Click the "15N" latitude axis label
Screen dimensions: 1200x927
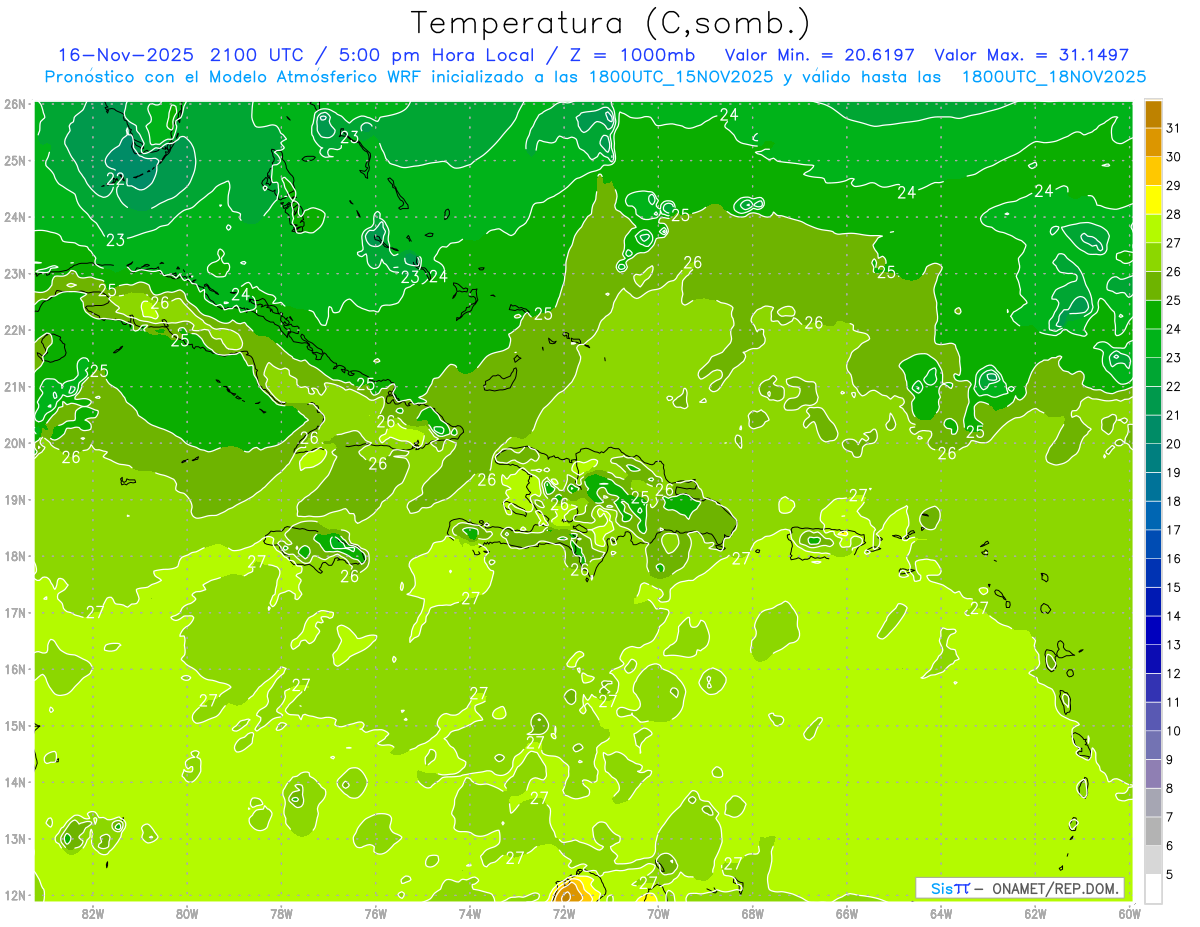[15, 726]
